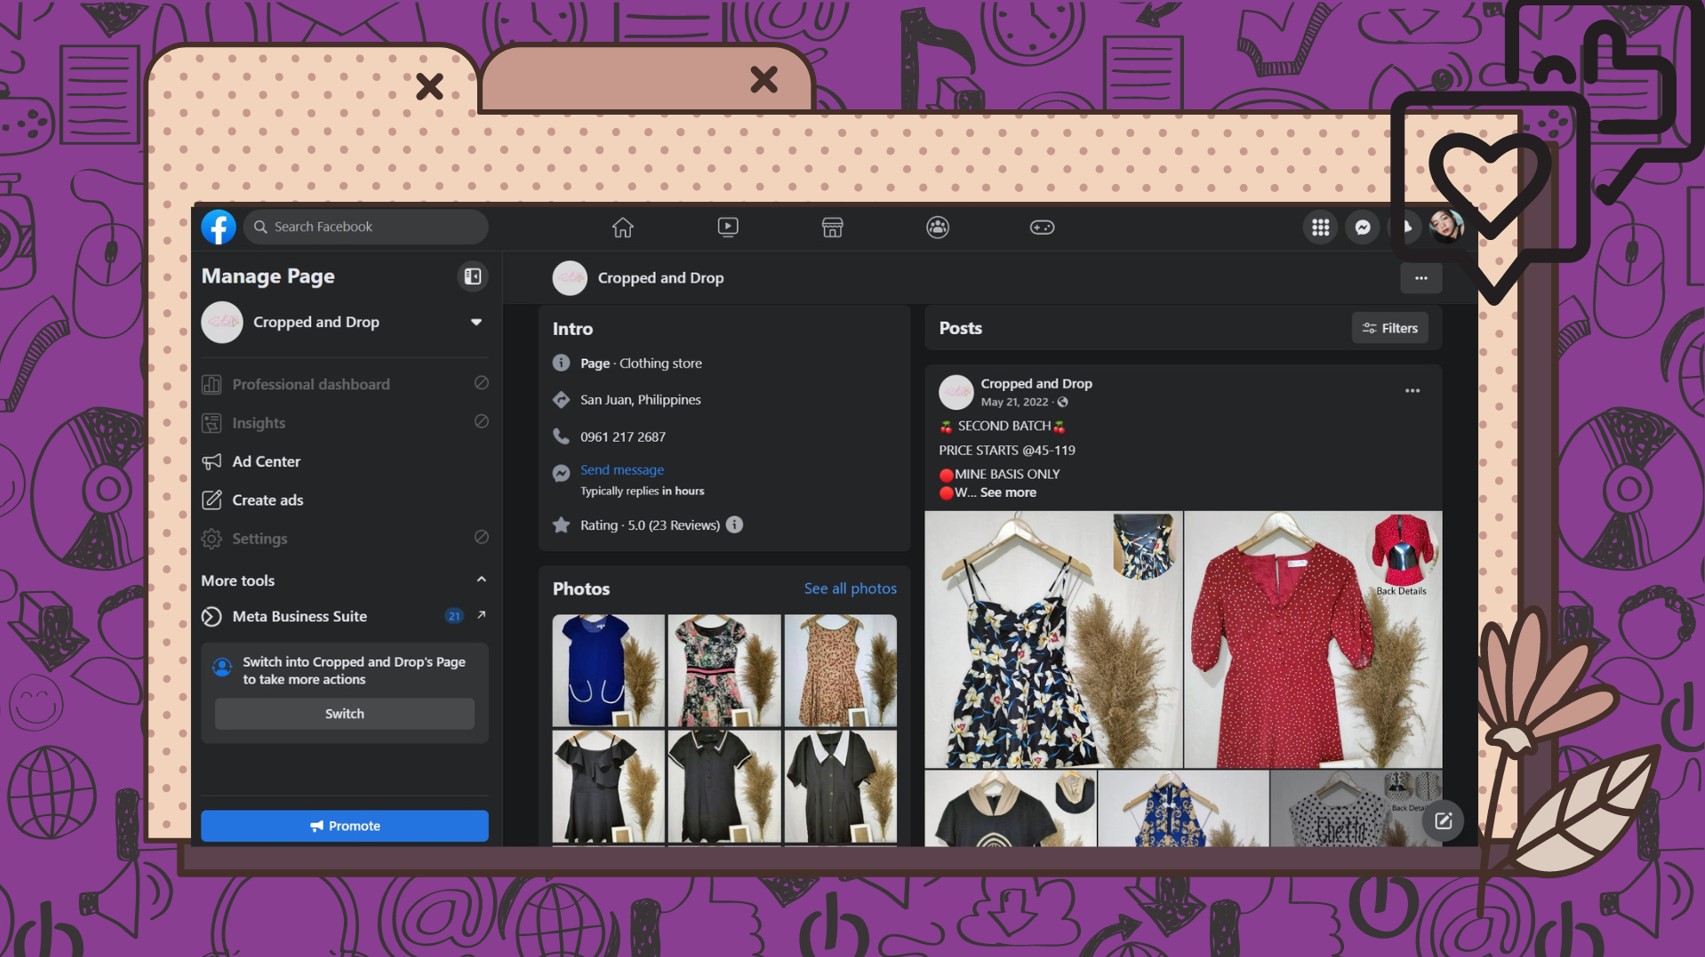Open the Home feed icon
Screen dimensions: 1705x957
[622, 227]
